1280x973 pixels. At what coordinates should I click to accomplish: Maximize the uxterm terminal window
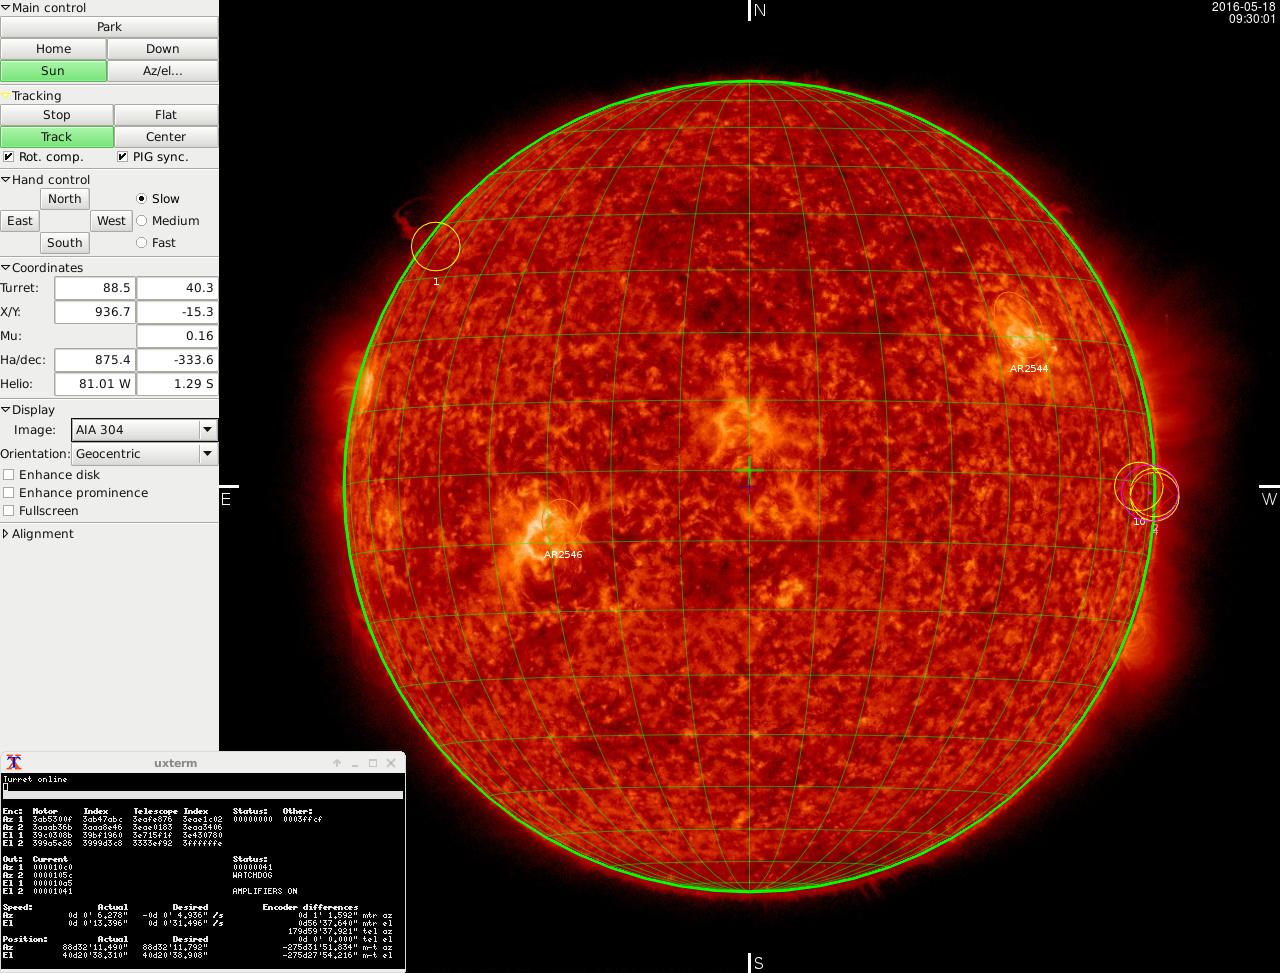click(373, 763)
